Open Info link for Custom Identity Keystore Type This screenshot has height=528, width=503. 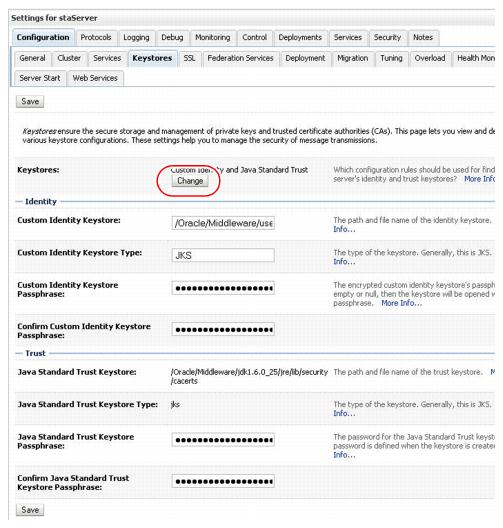pyautogui.click(x=344, y=262)
